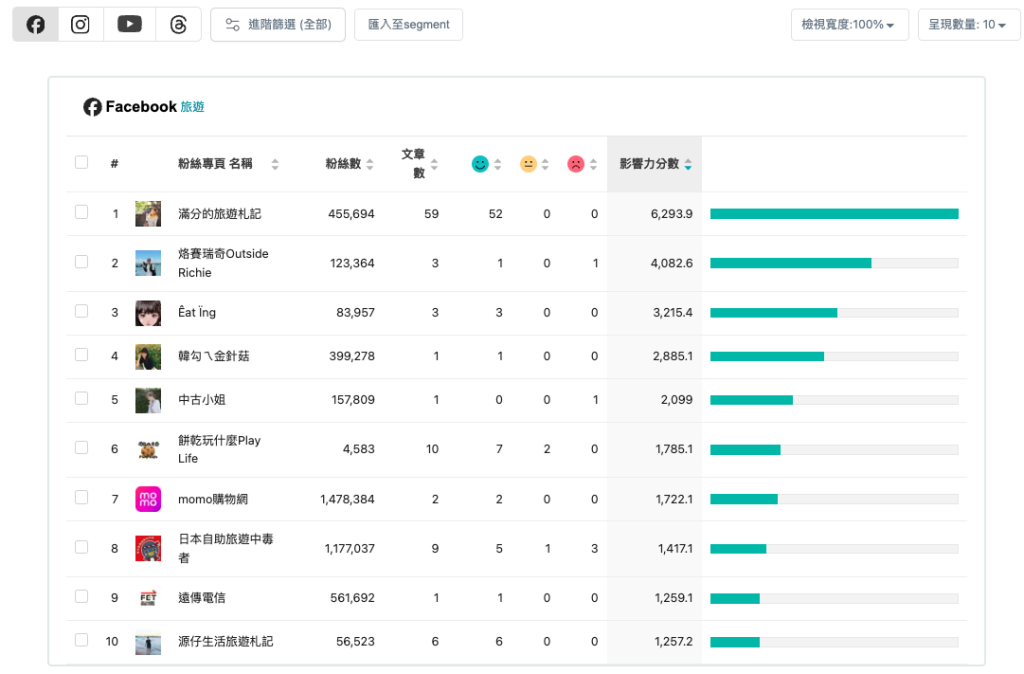Click the momo購物網 page logo
Screen dimensions: 1024x674
point(148,499)
